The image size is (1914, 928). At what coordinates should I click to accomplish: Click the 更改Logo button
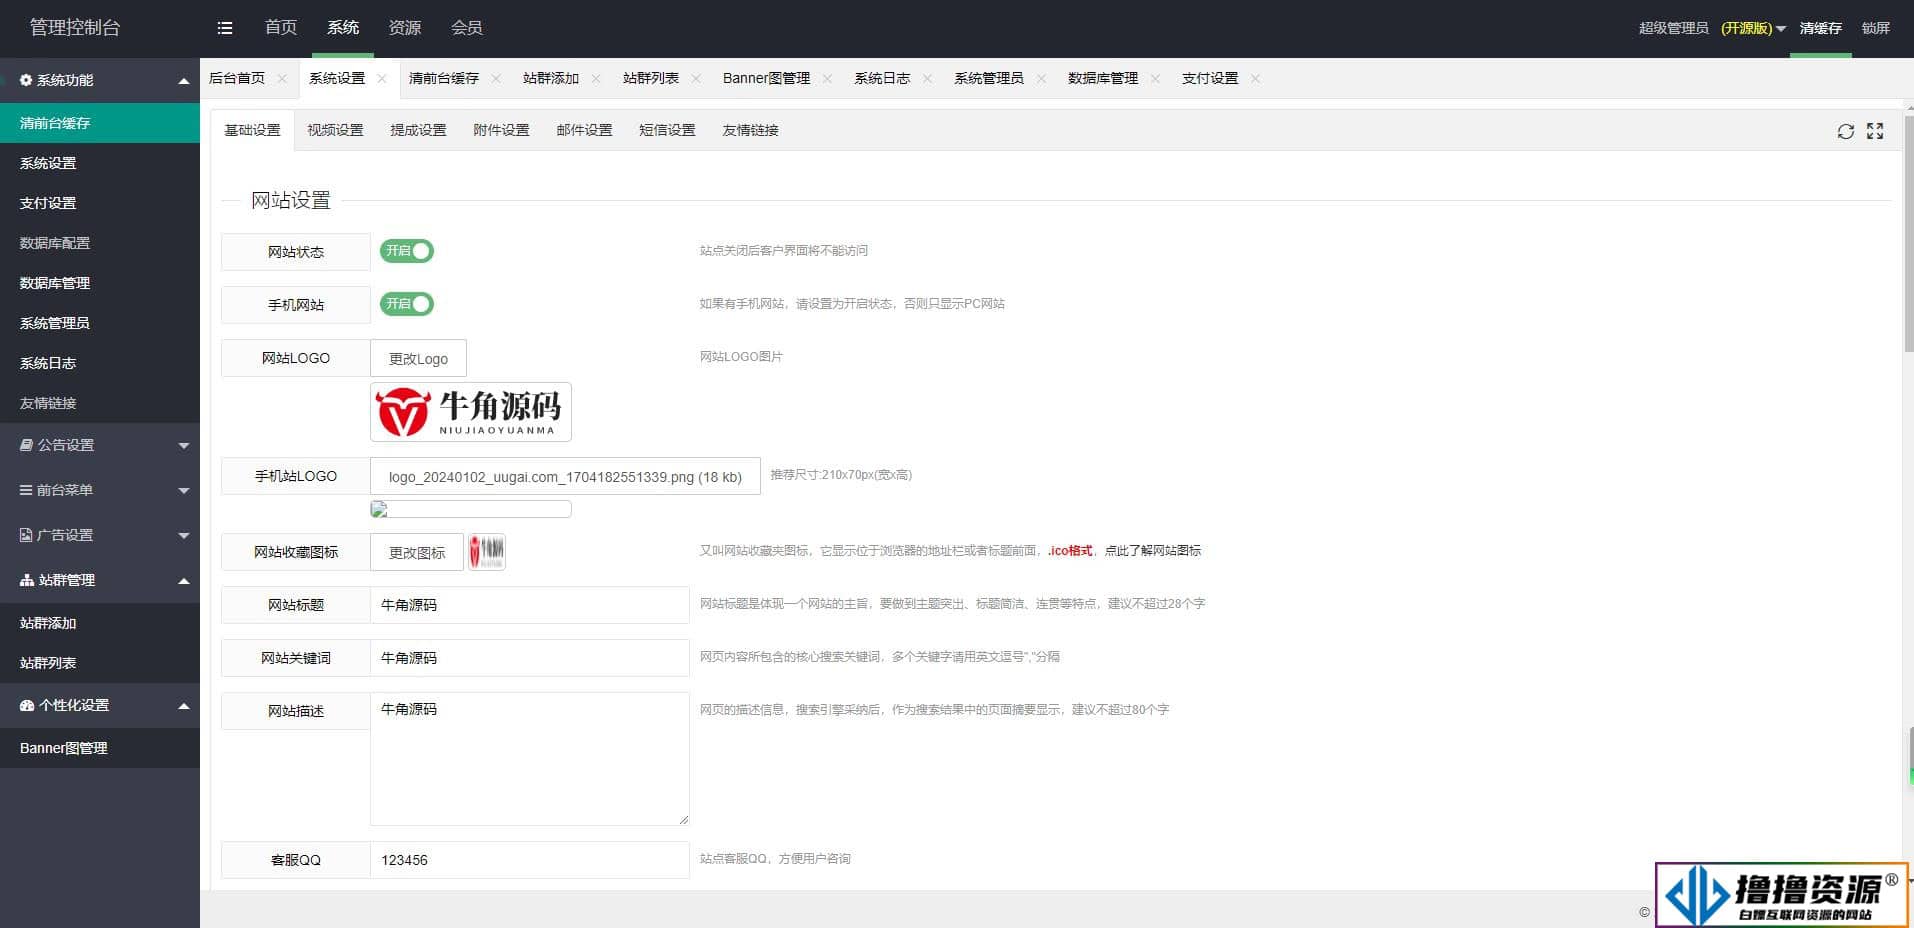(418, 359)
